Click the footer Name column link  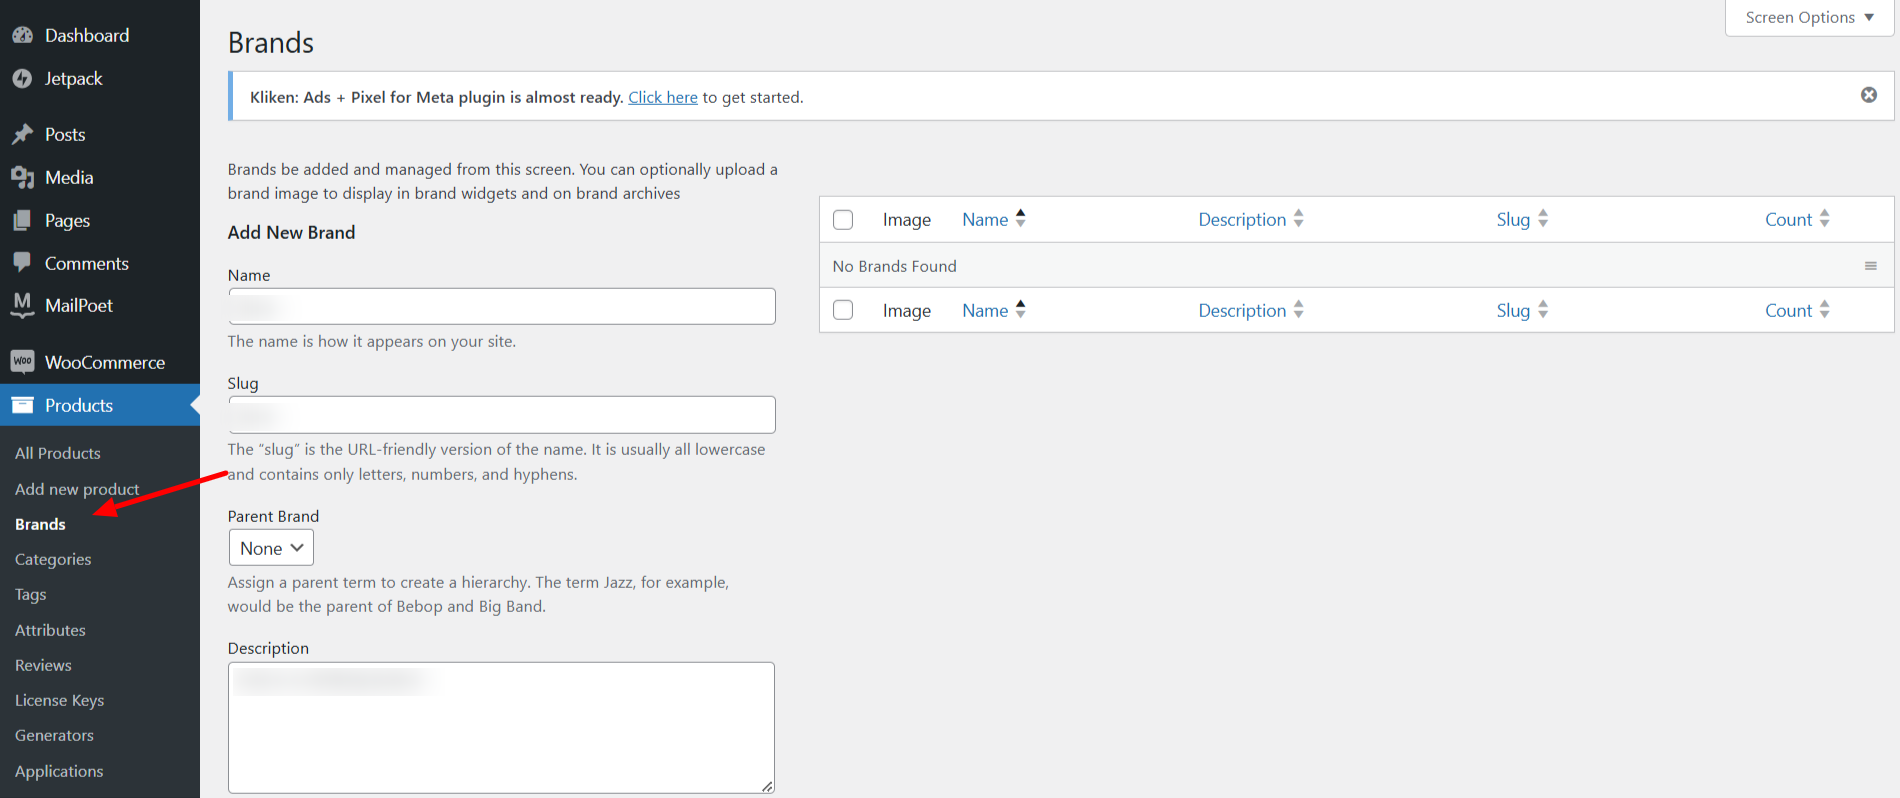[985, 310]
